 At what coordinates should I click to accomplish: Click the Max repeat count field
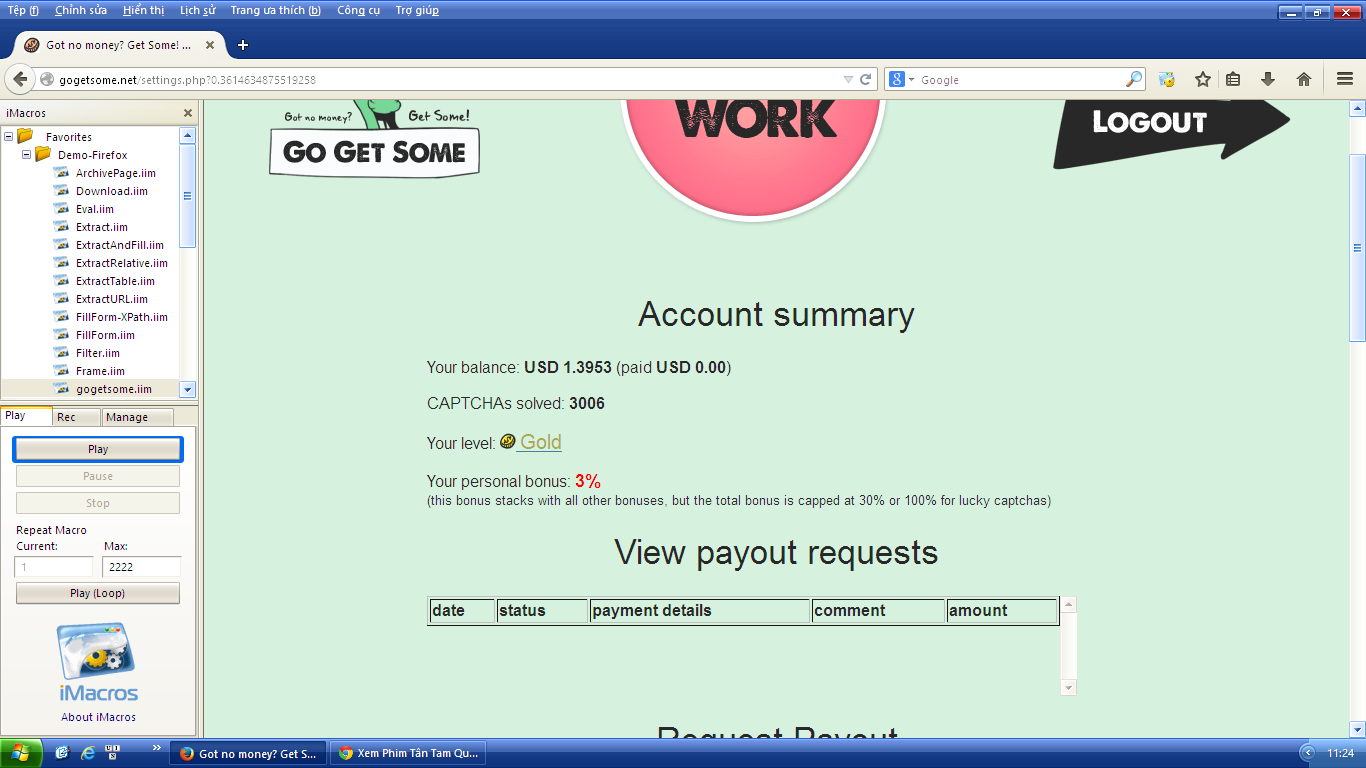click(x=142, y=567)
